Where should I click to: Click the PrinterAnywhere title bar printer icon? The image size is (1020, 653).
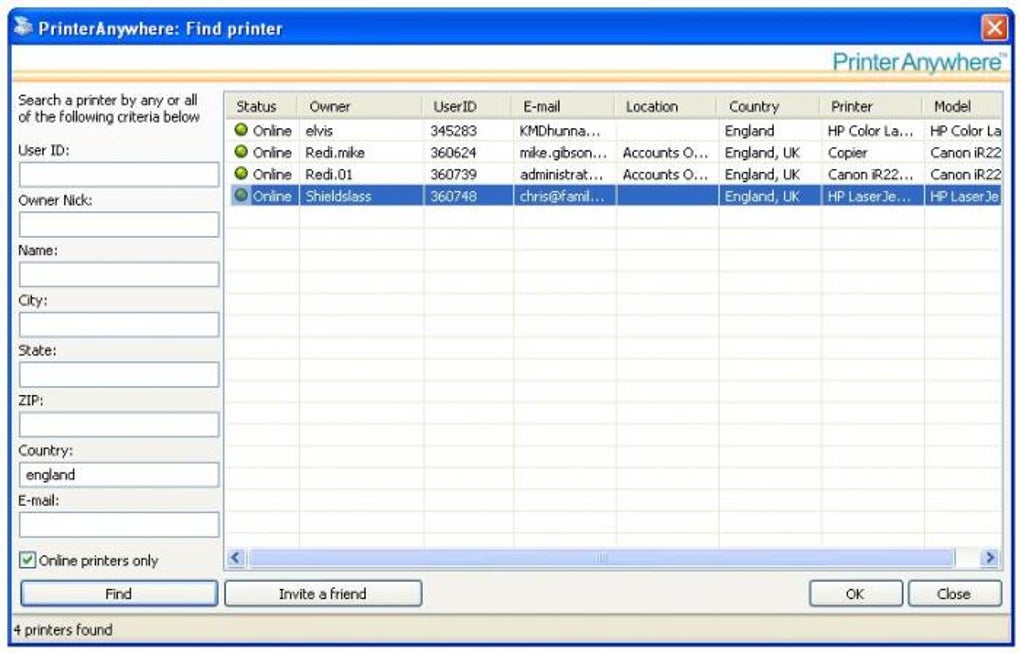click(x=22, y=27)
